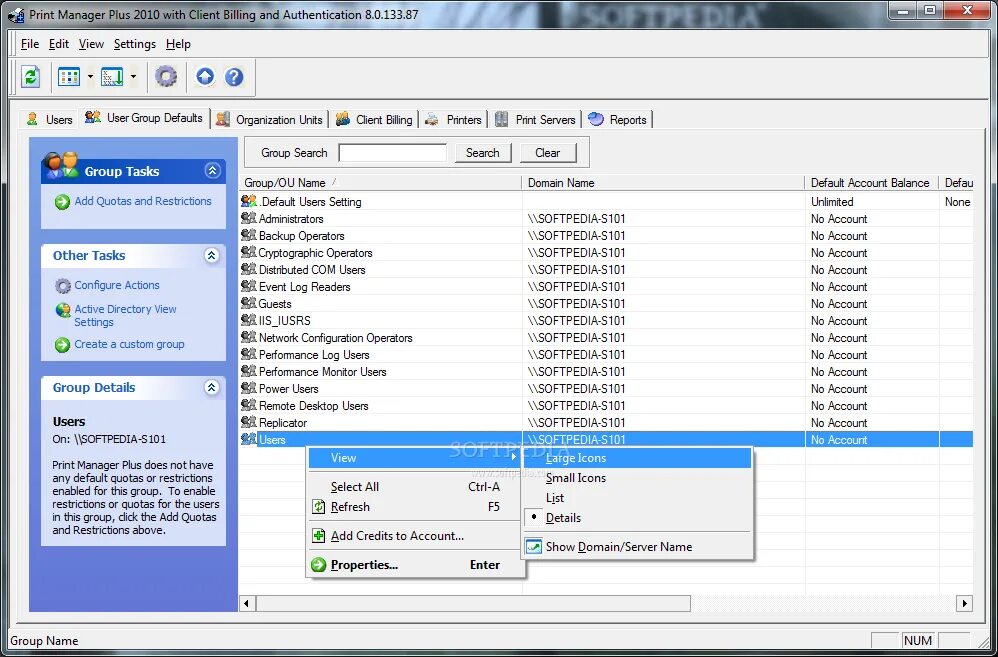Click the blue up-arrow toolbar icon
Viewport: 998px width, 657px height.
(204, 77)
